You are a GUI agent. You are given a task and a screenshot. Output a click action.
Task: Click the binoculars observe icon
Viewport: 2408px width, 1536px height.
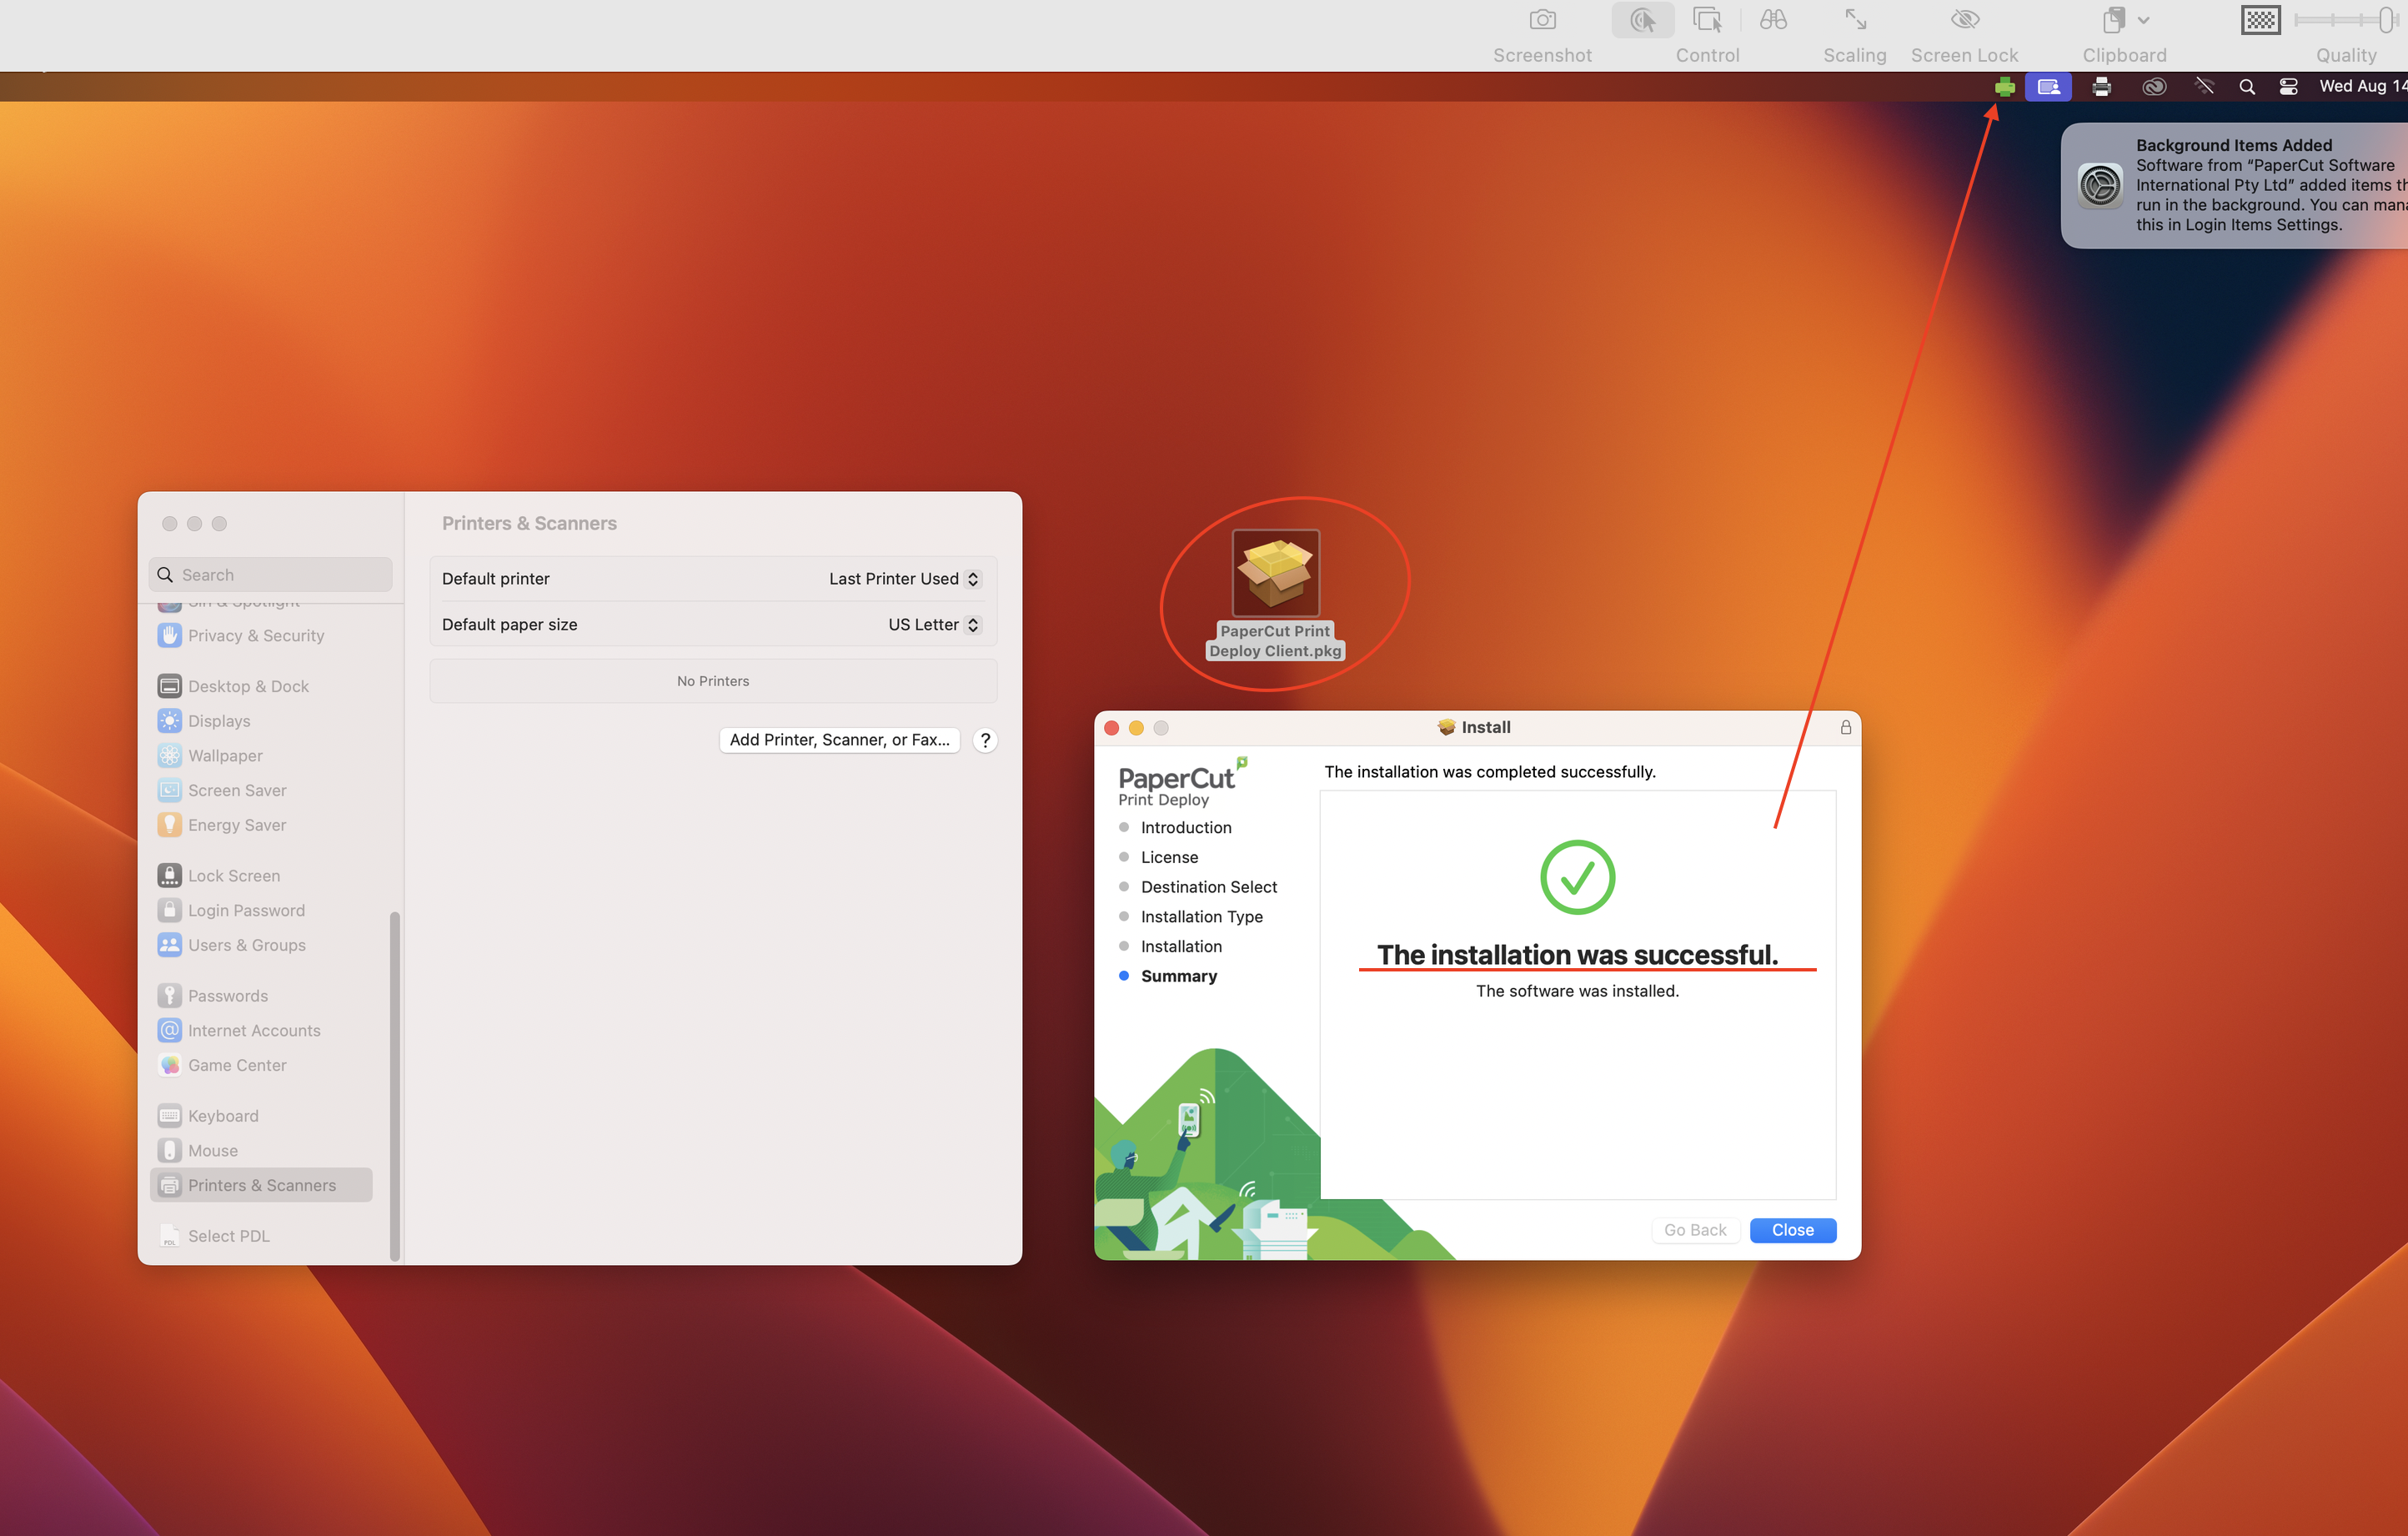coord(1772,20)
